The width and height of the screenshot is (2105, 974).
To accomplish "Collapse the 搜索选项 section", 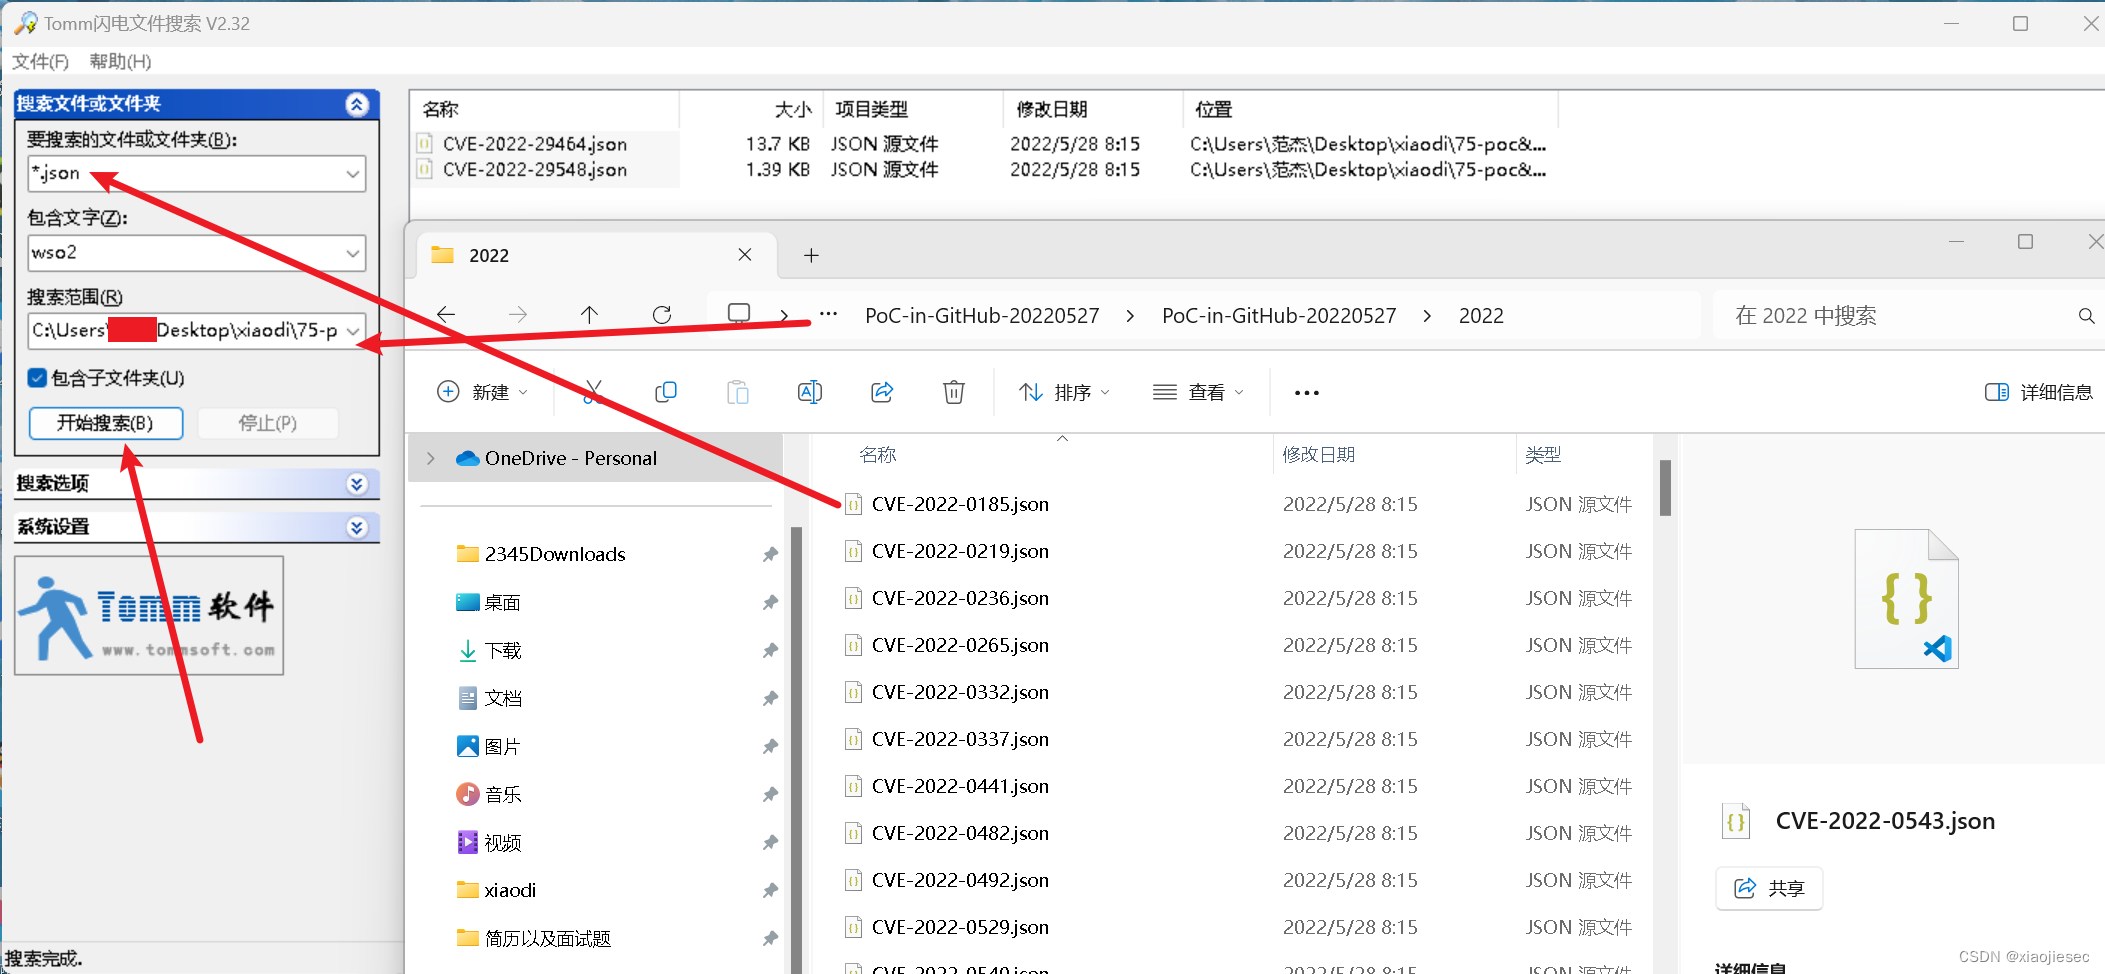I will tap(356, 483).
